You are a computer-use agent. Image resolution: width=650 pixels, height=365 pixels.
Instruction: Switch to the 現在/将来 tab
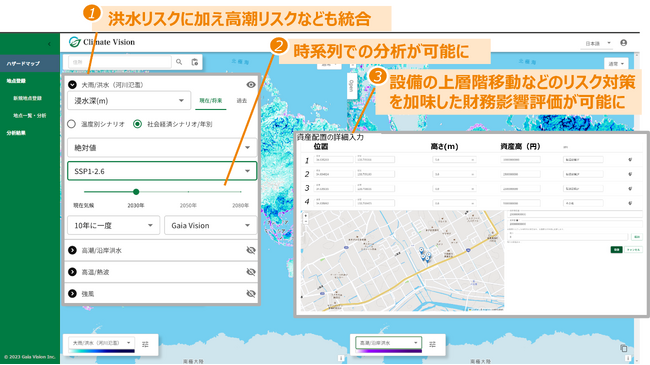(x=211, y=100)
